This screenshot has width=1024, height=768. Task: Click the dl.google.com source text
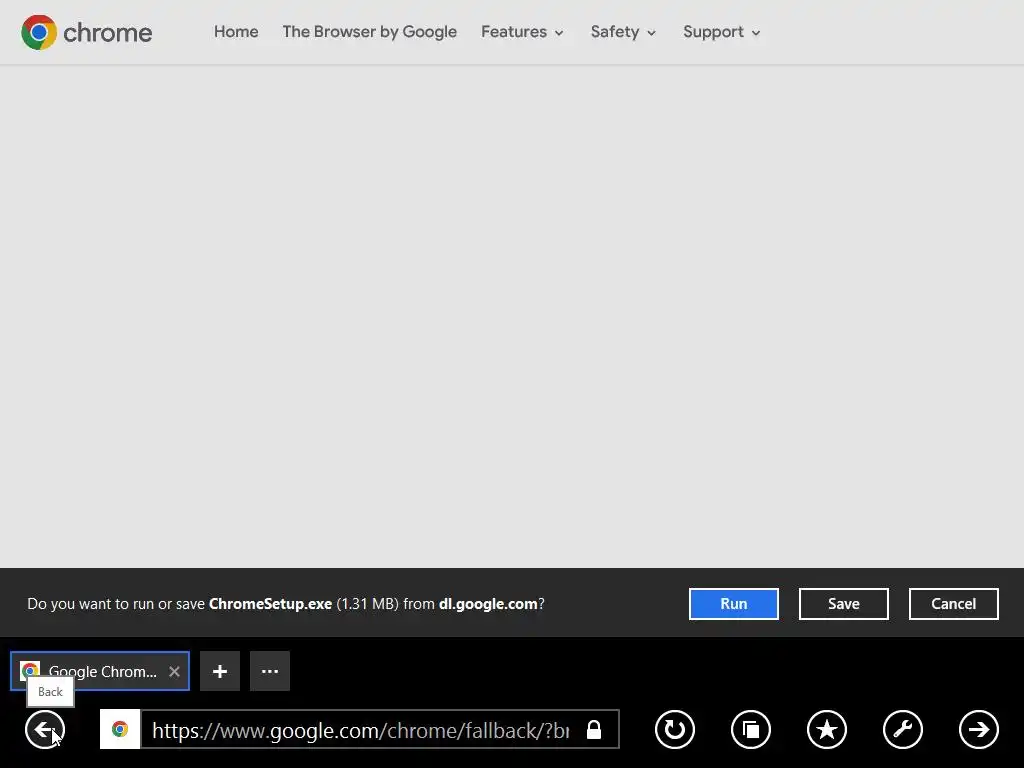click(488, 604)
